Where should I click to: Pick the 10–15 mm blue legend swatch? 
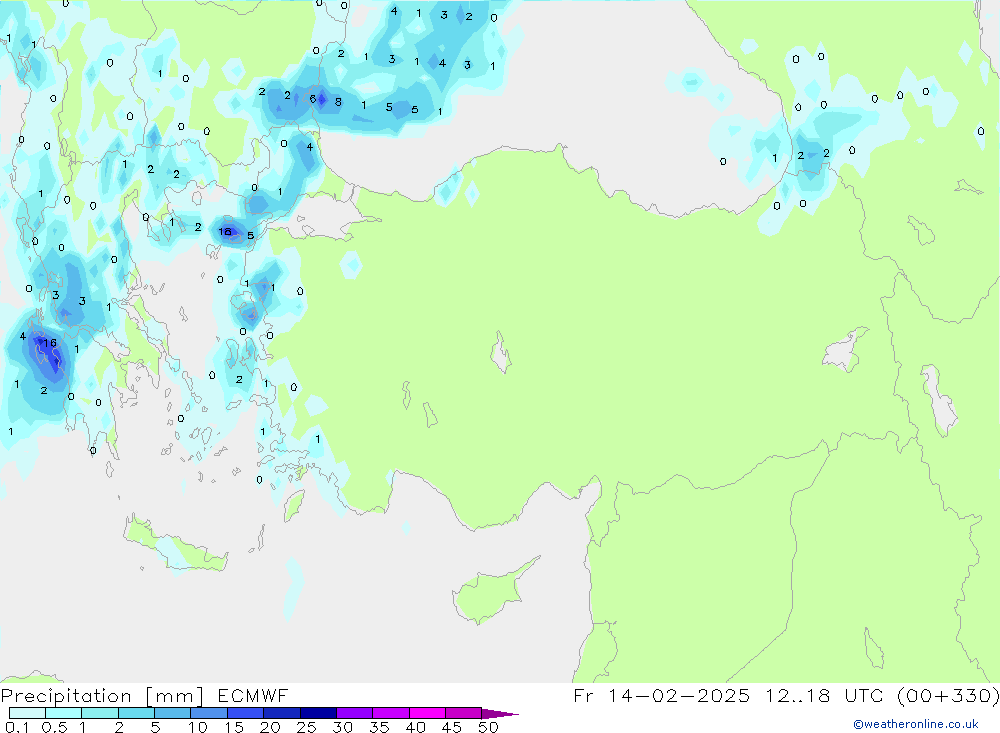tap(209, 713)
